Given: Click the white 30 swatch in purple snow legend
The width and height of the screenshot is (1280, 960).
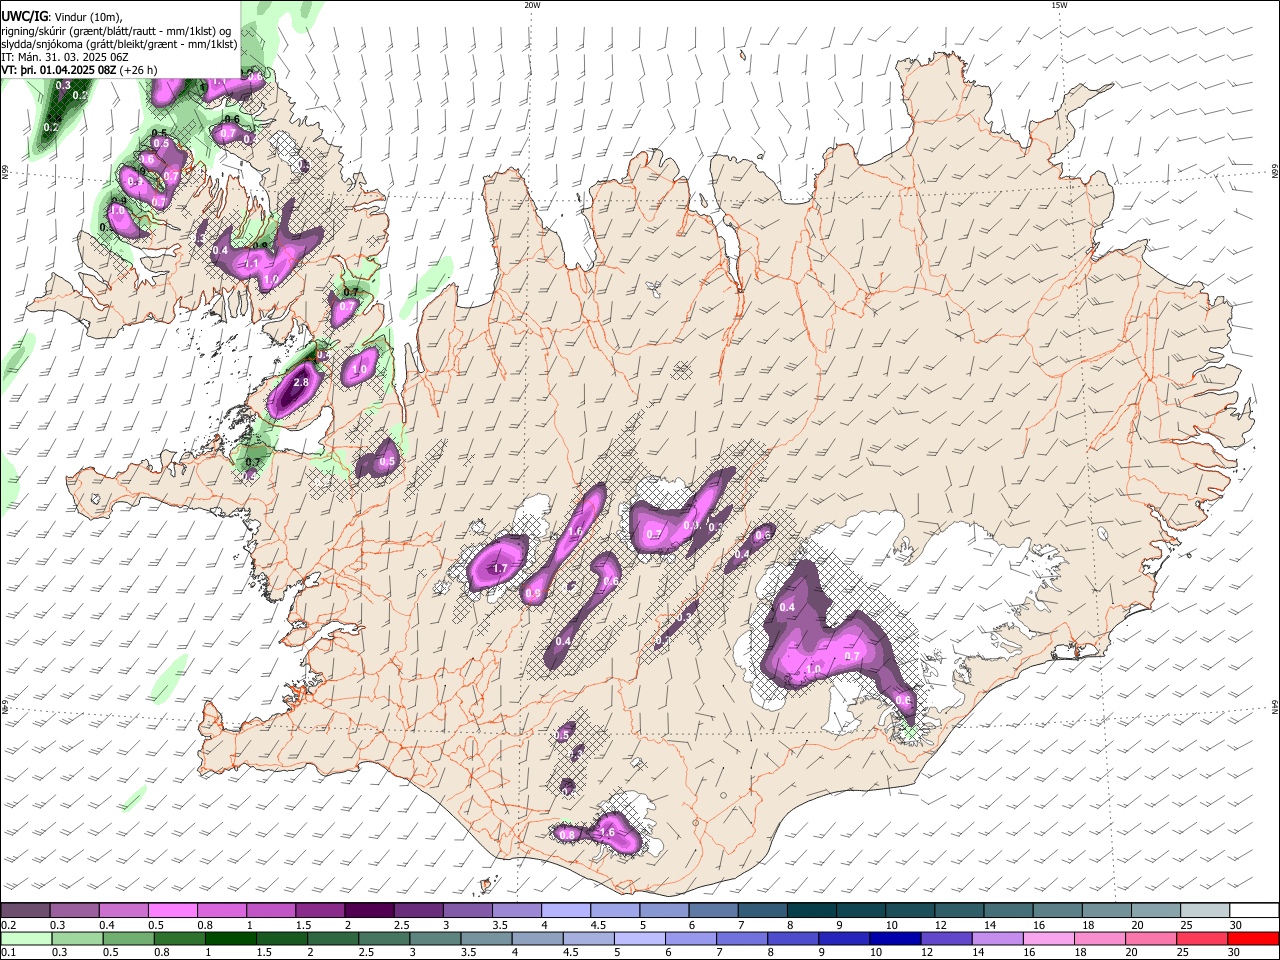Looking at the screenshot, I should point(1253,910).
